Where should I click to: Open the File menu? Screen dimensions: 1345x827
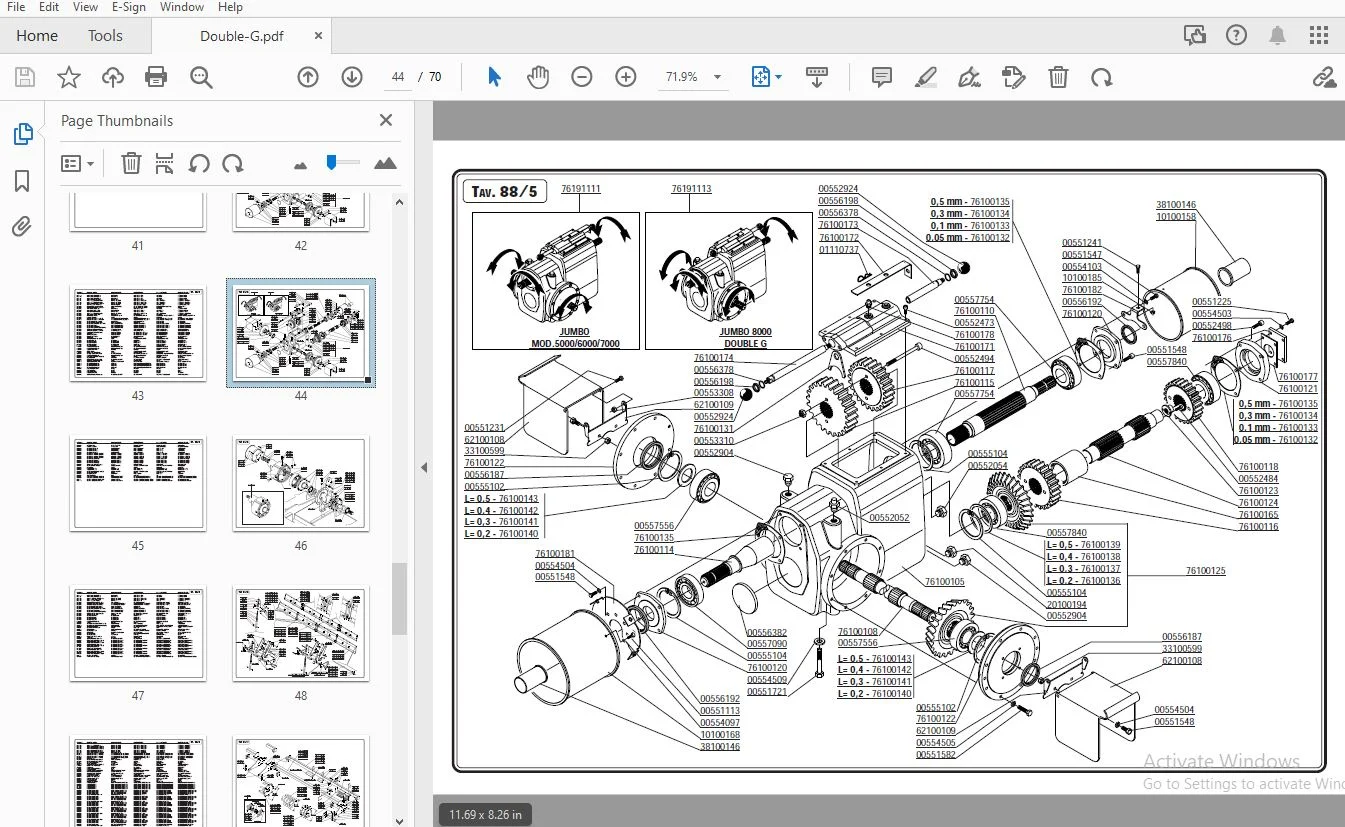(x=16, y=7)
